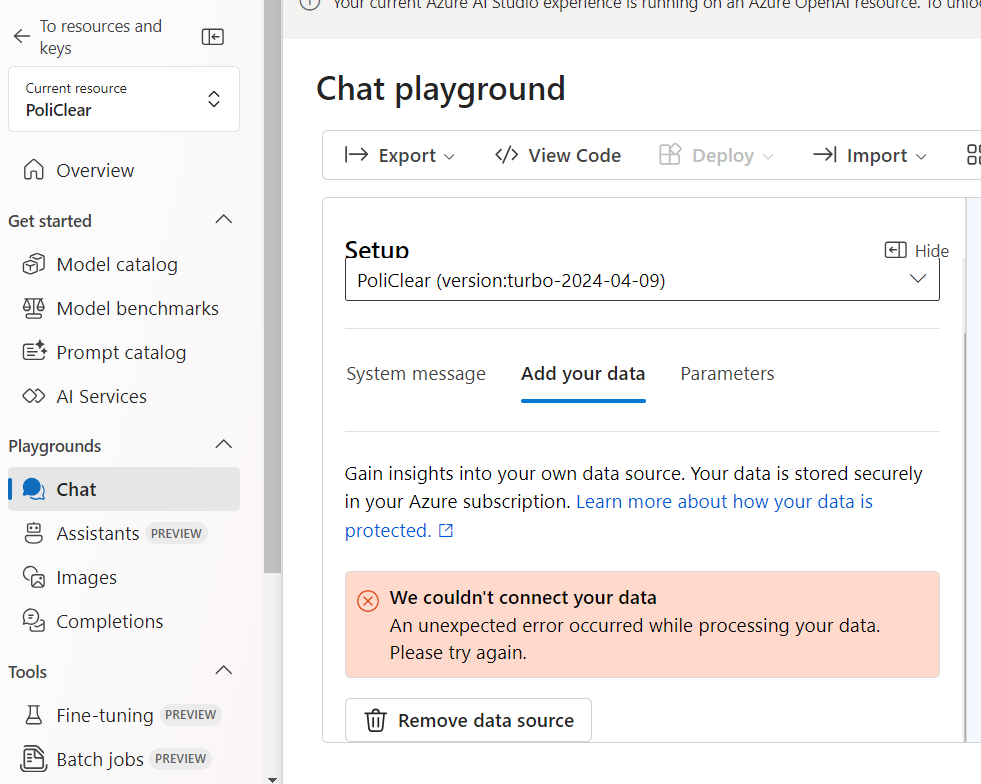Click the Model catalog cube icon
The height and width of the screenshot is (784, 981).
34,264
